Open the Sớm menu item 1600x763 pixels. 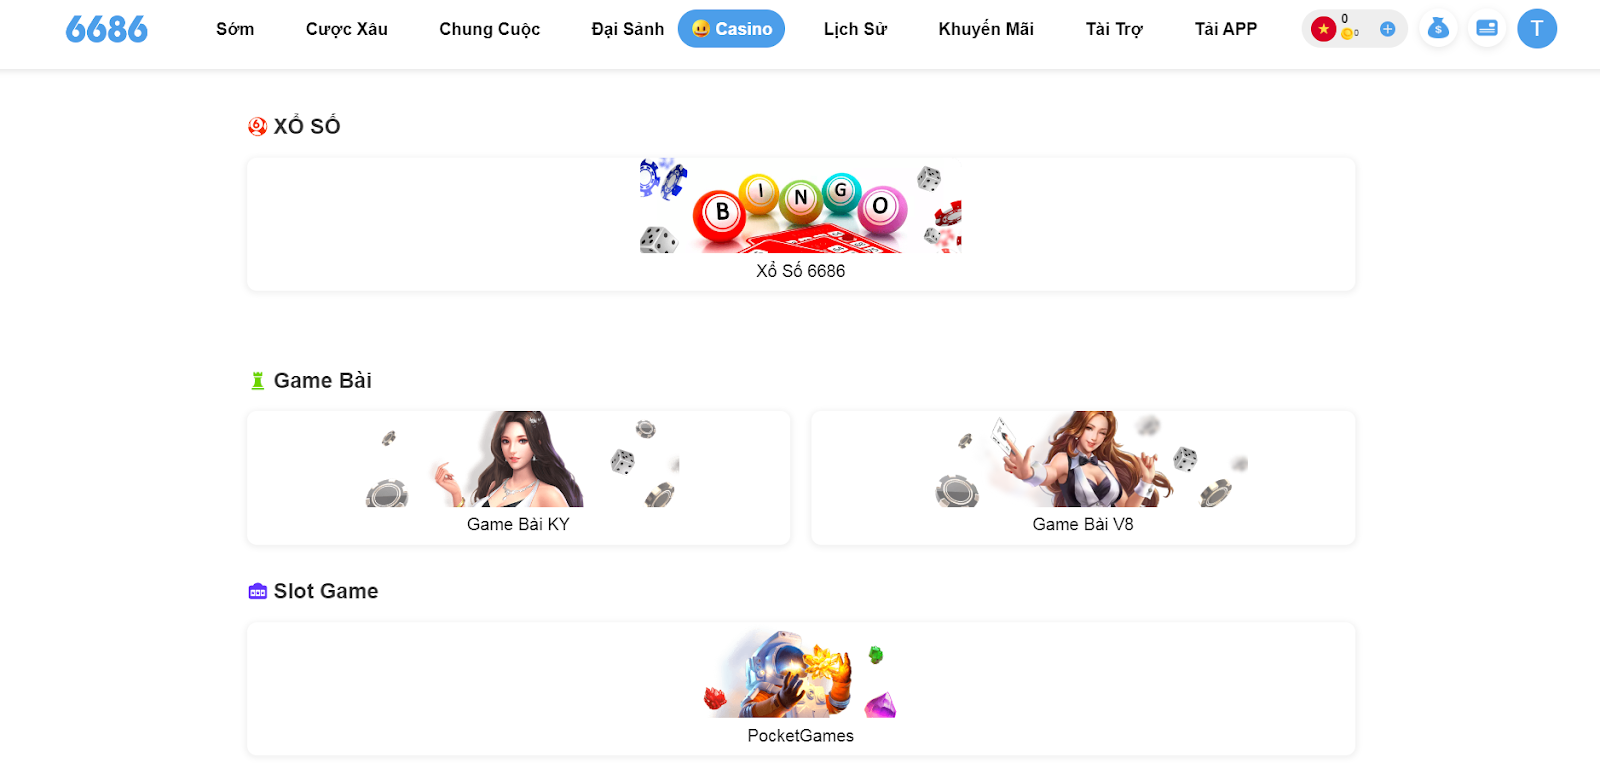(235, 29)
